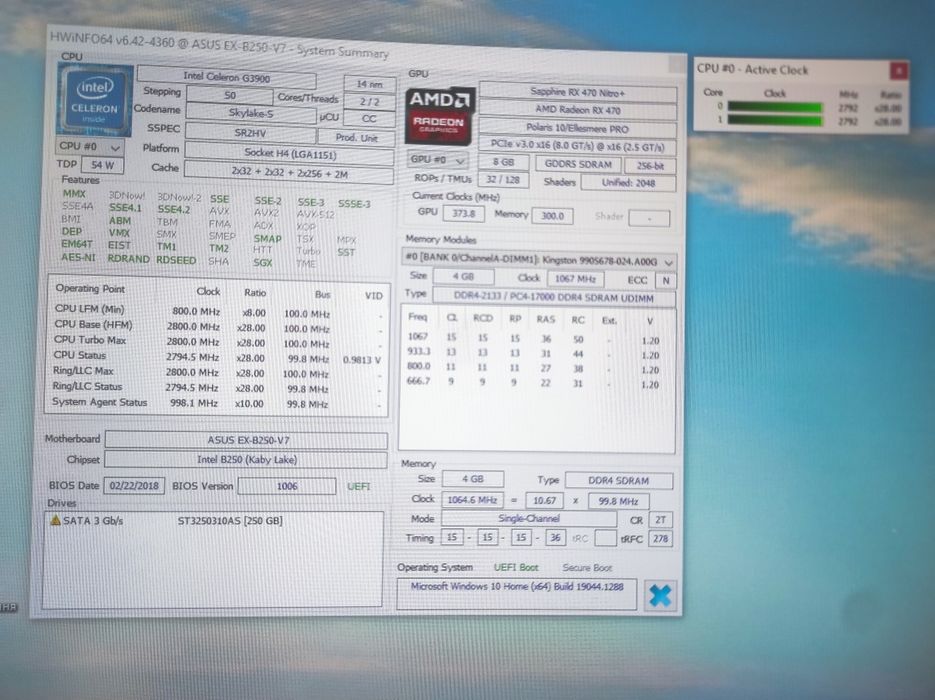The image size is (935, 700).
Task: Click the CPU Status operating point row
Action: (x=217, y=357)
